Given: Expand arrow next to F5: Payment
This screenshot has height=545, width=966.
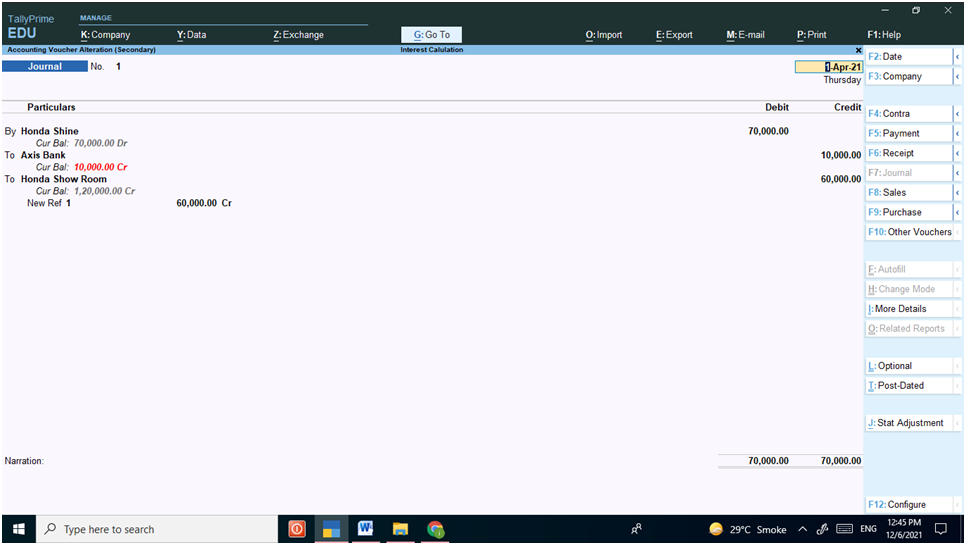Looking at the screenshot, I should click(x=957, y=134).
